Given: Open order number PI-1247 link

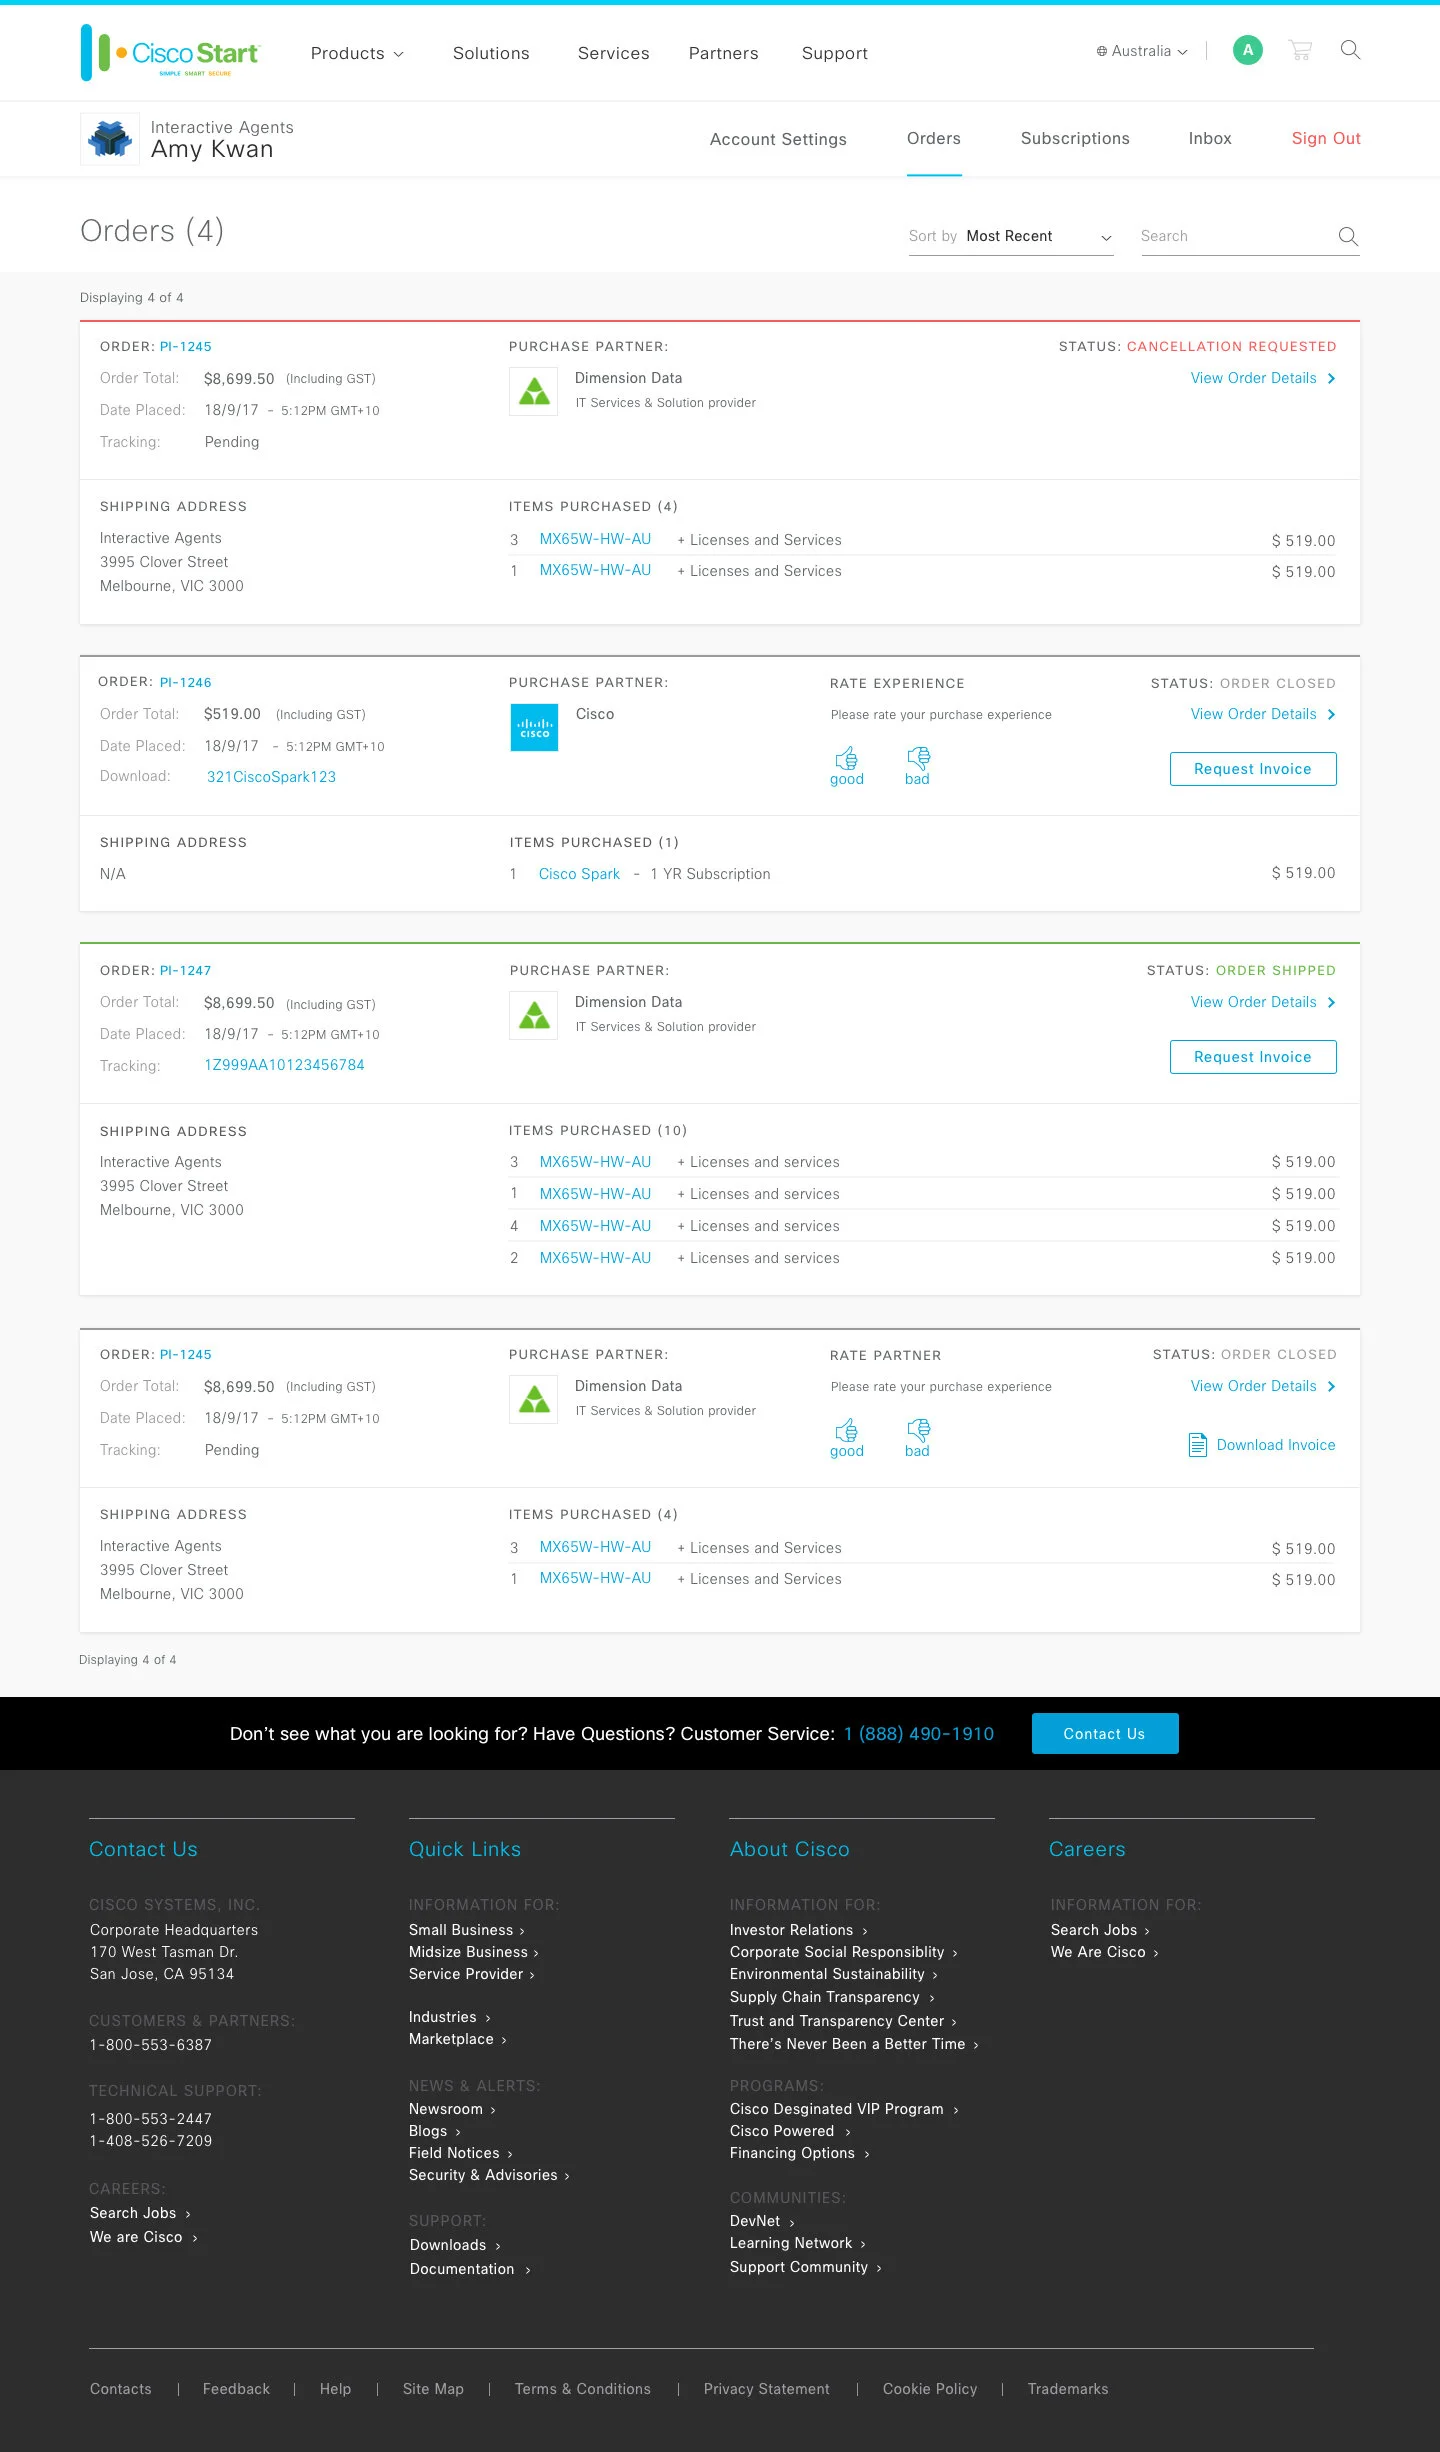Looking at the screenshot, I should 186,971.
